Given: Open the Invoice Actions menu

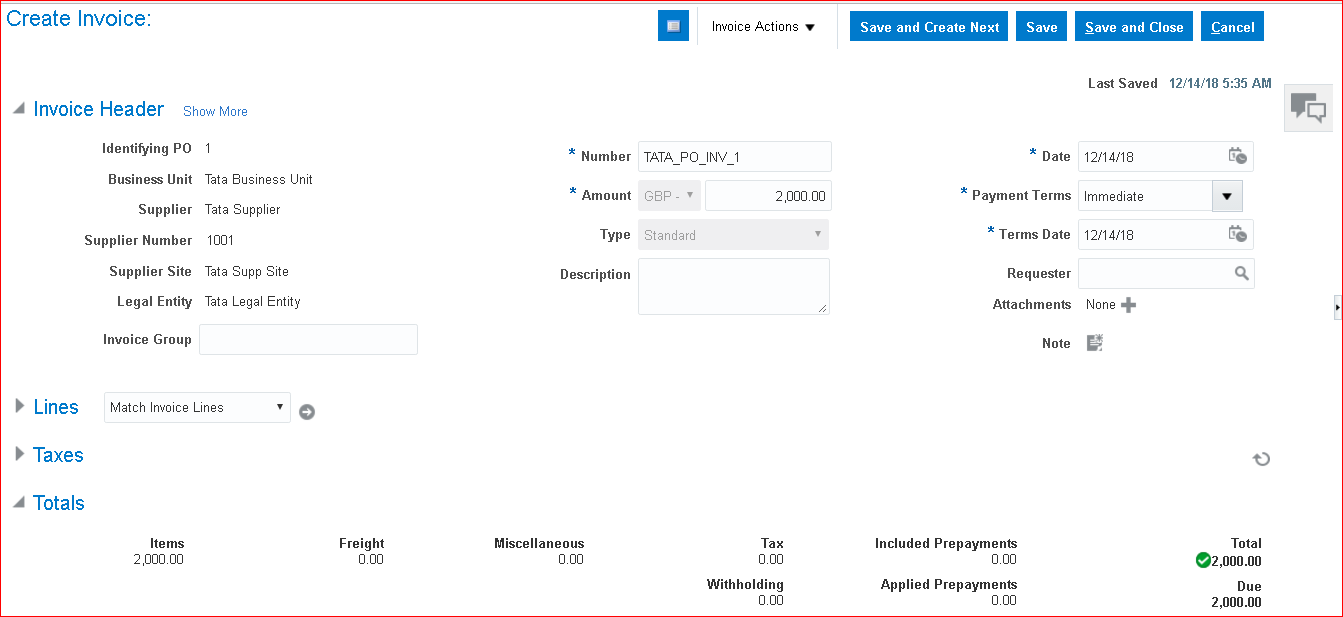Looking at the screenshot, I should [764, 27].
